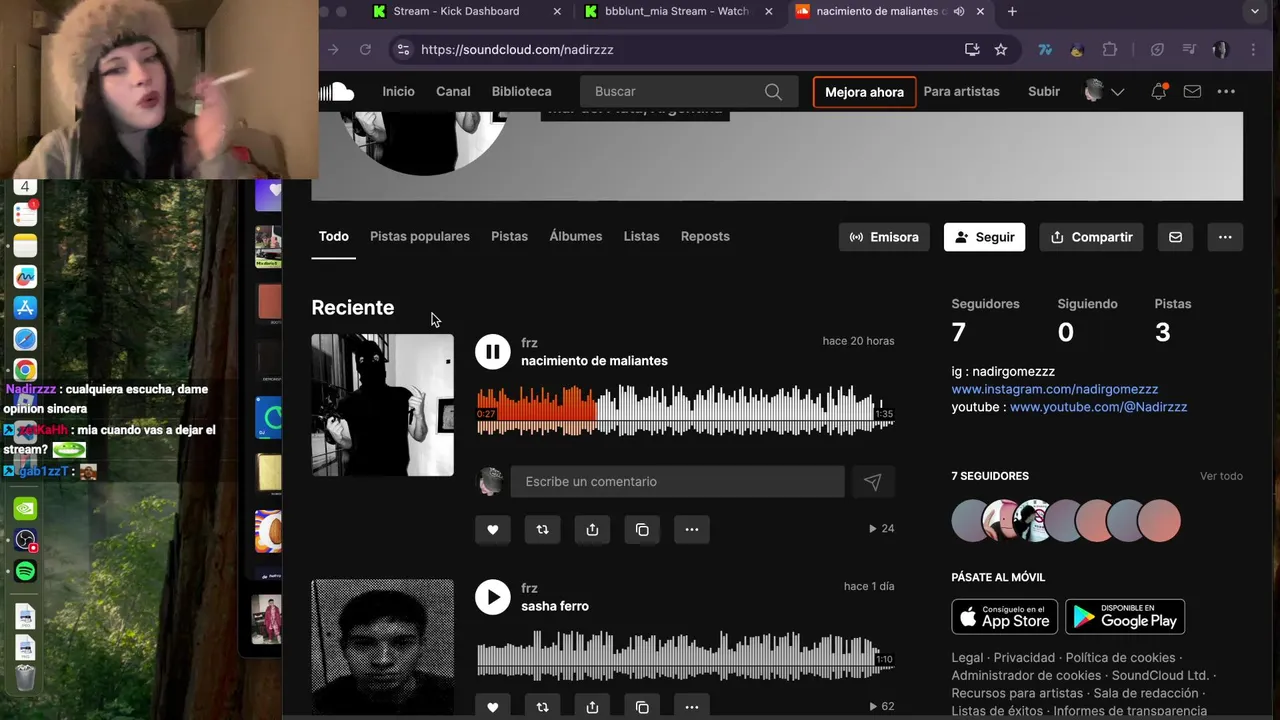
Task: Open the Google Play download badge
Action: 1125,617
